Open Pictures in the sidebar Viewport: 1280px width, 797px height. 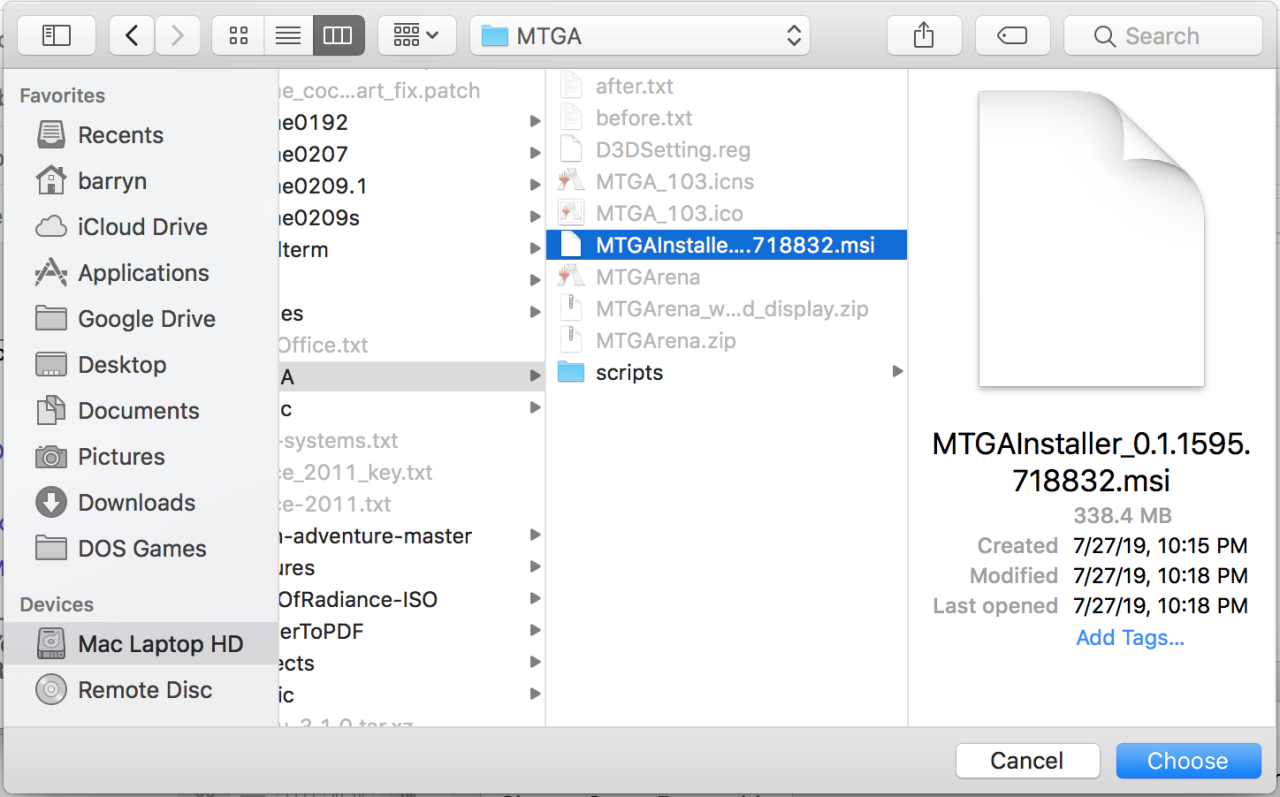[x=140, y=457]
